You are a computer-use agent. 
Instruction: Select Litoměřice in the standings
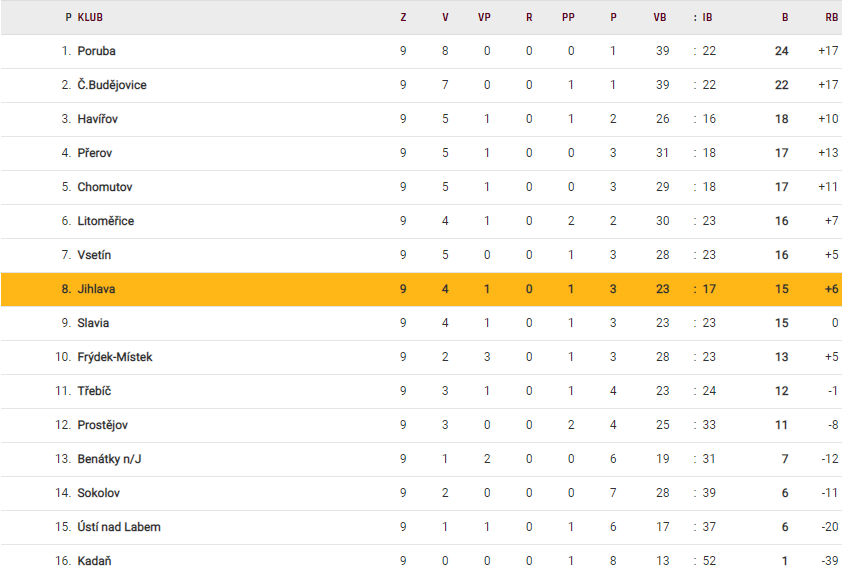pyautogui.click(x=106, y=221)
